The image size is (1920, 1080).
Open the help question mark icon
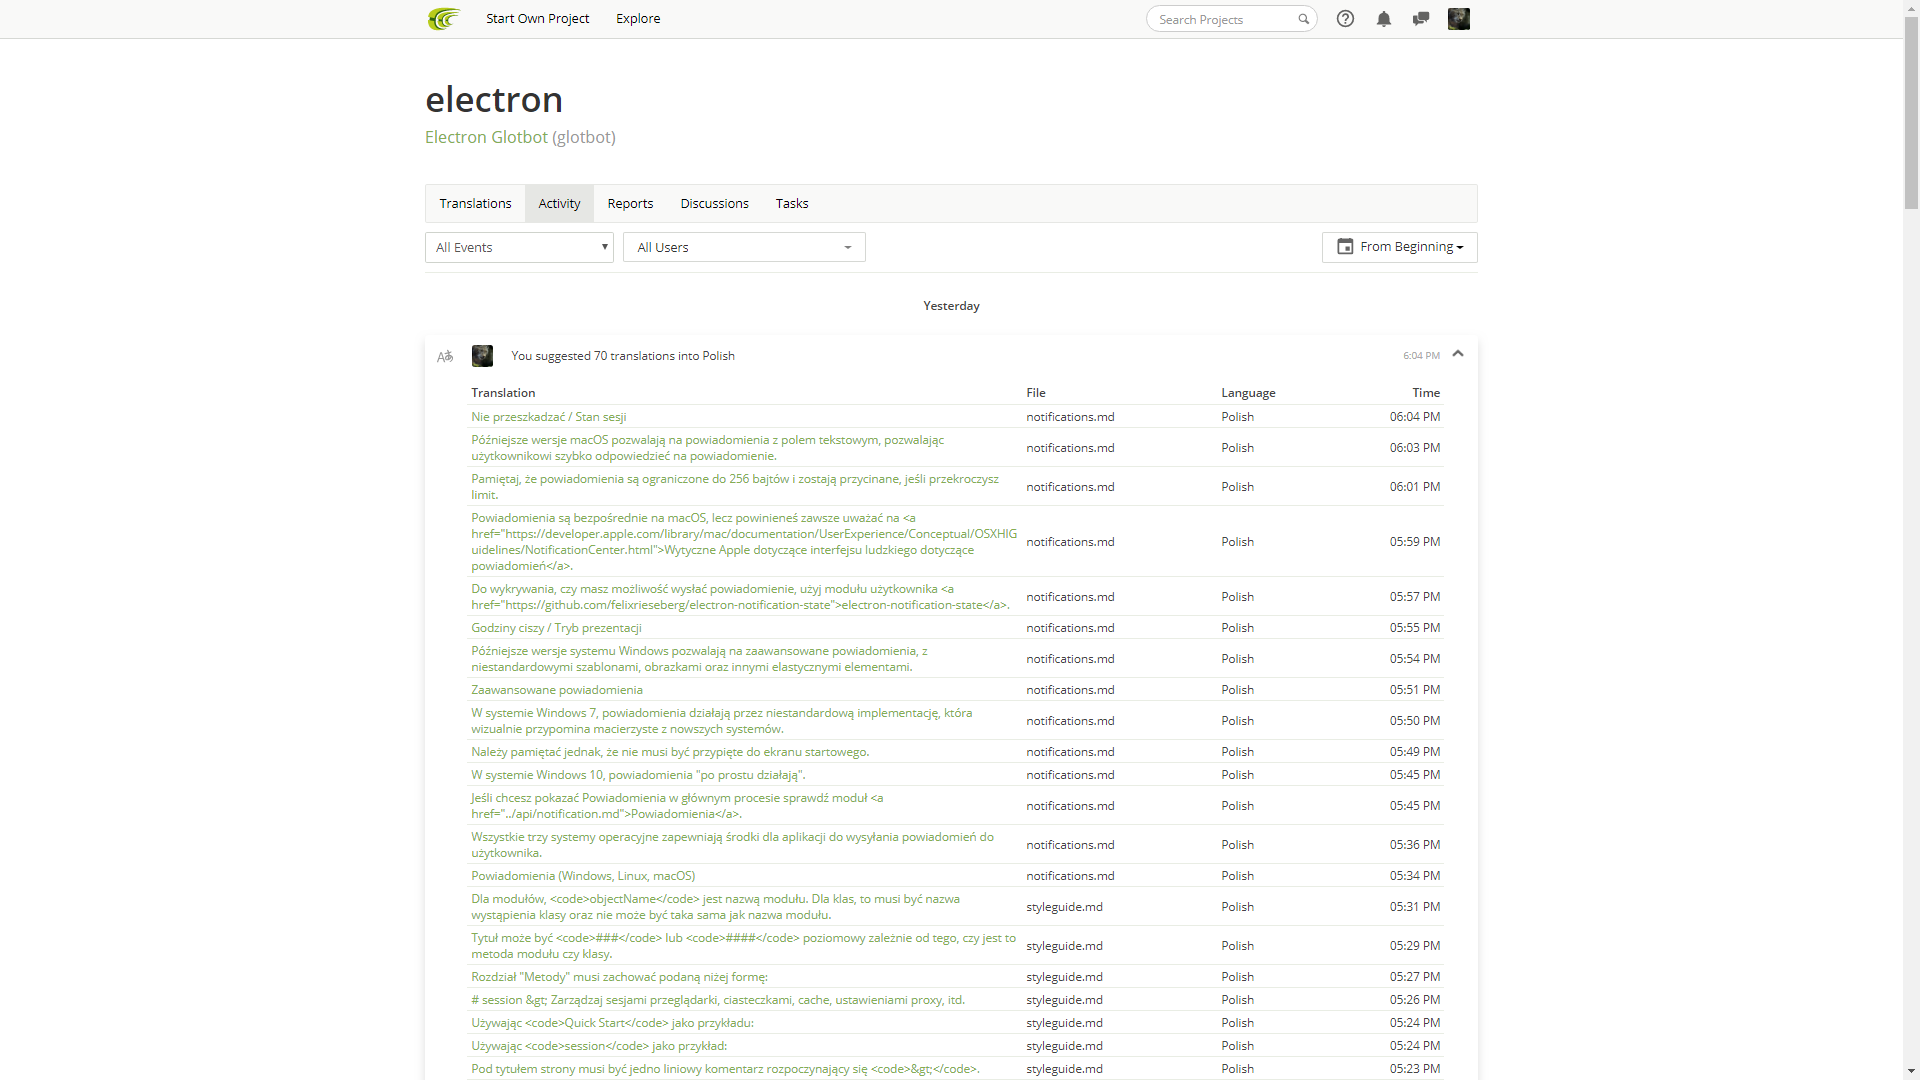coord(1345,19)
